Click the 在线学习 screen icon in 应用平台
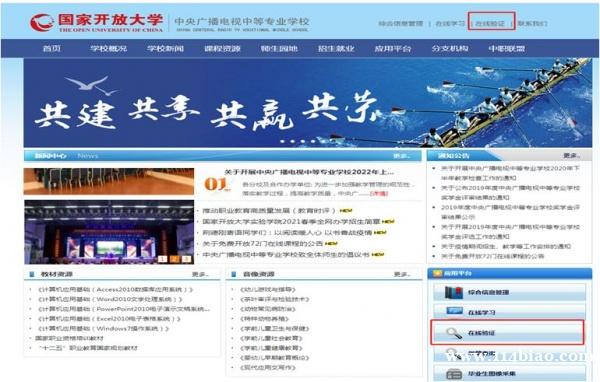 click(455, 311)
